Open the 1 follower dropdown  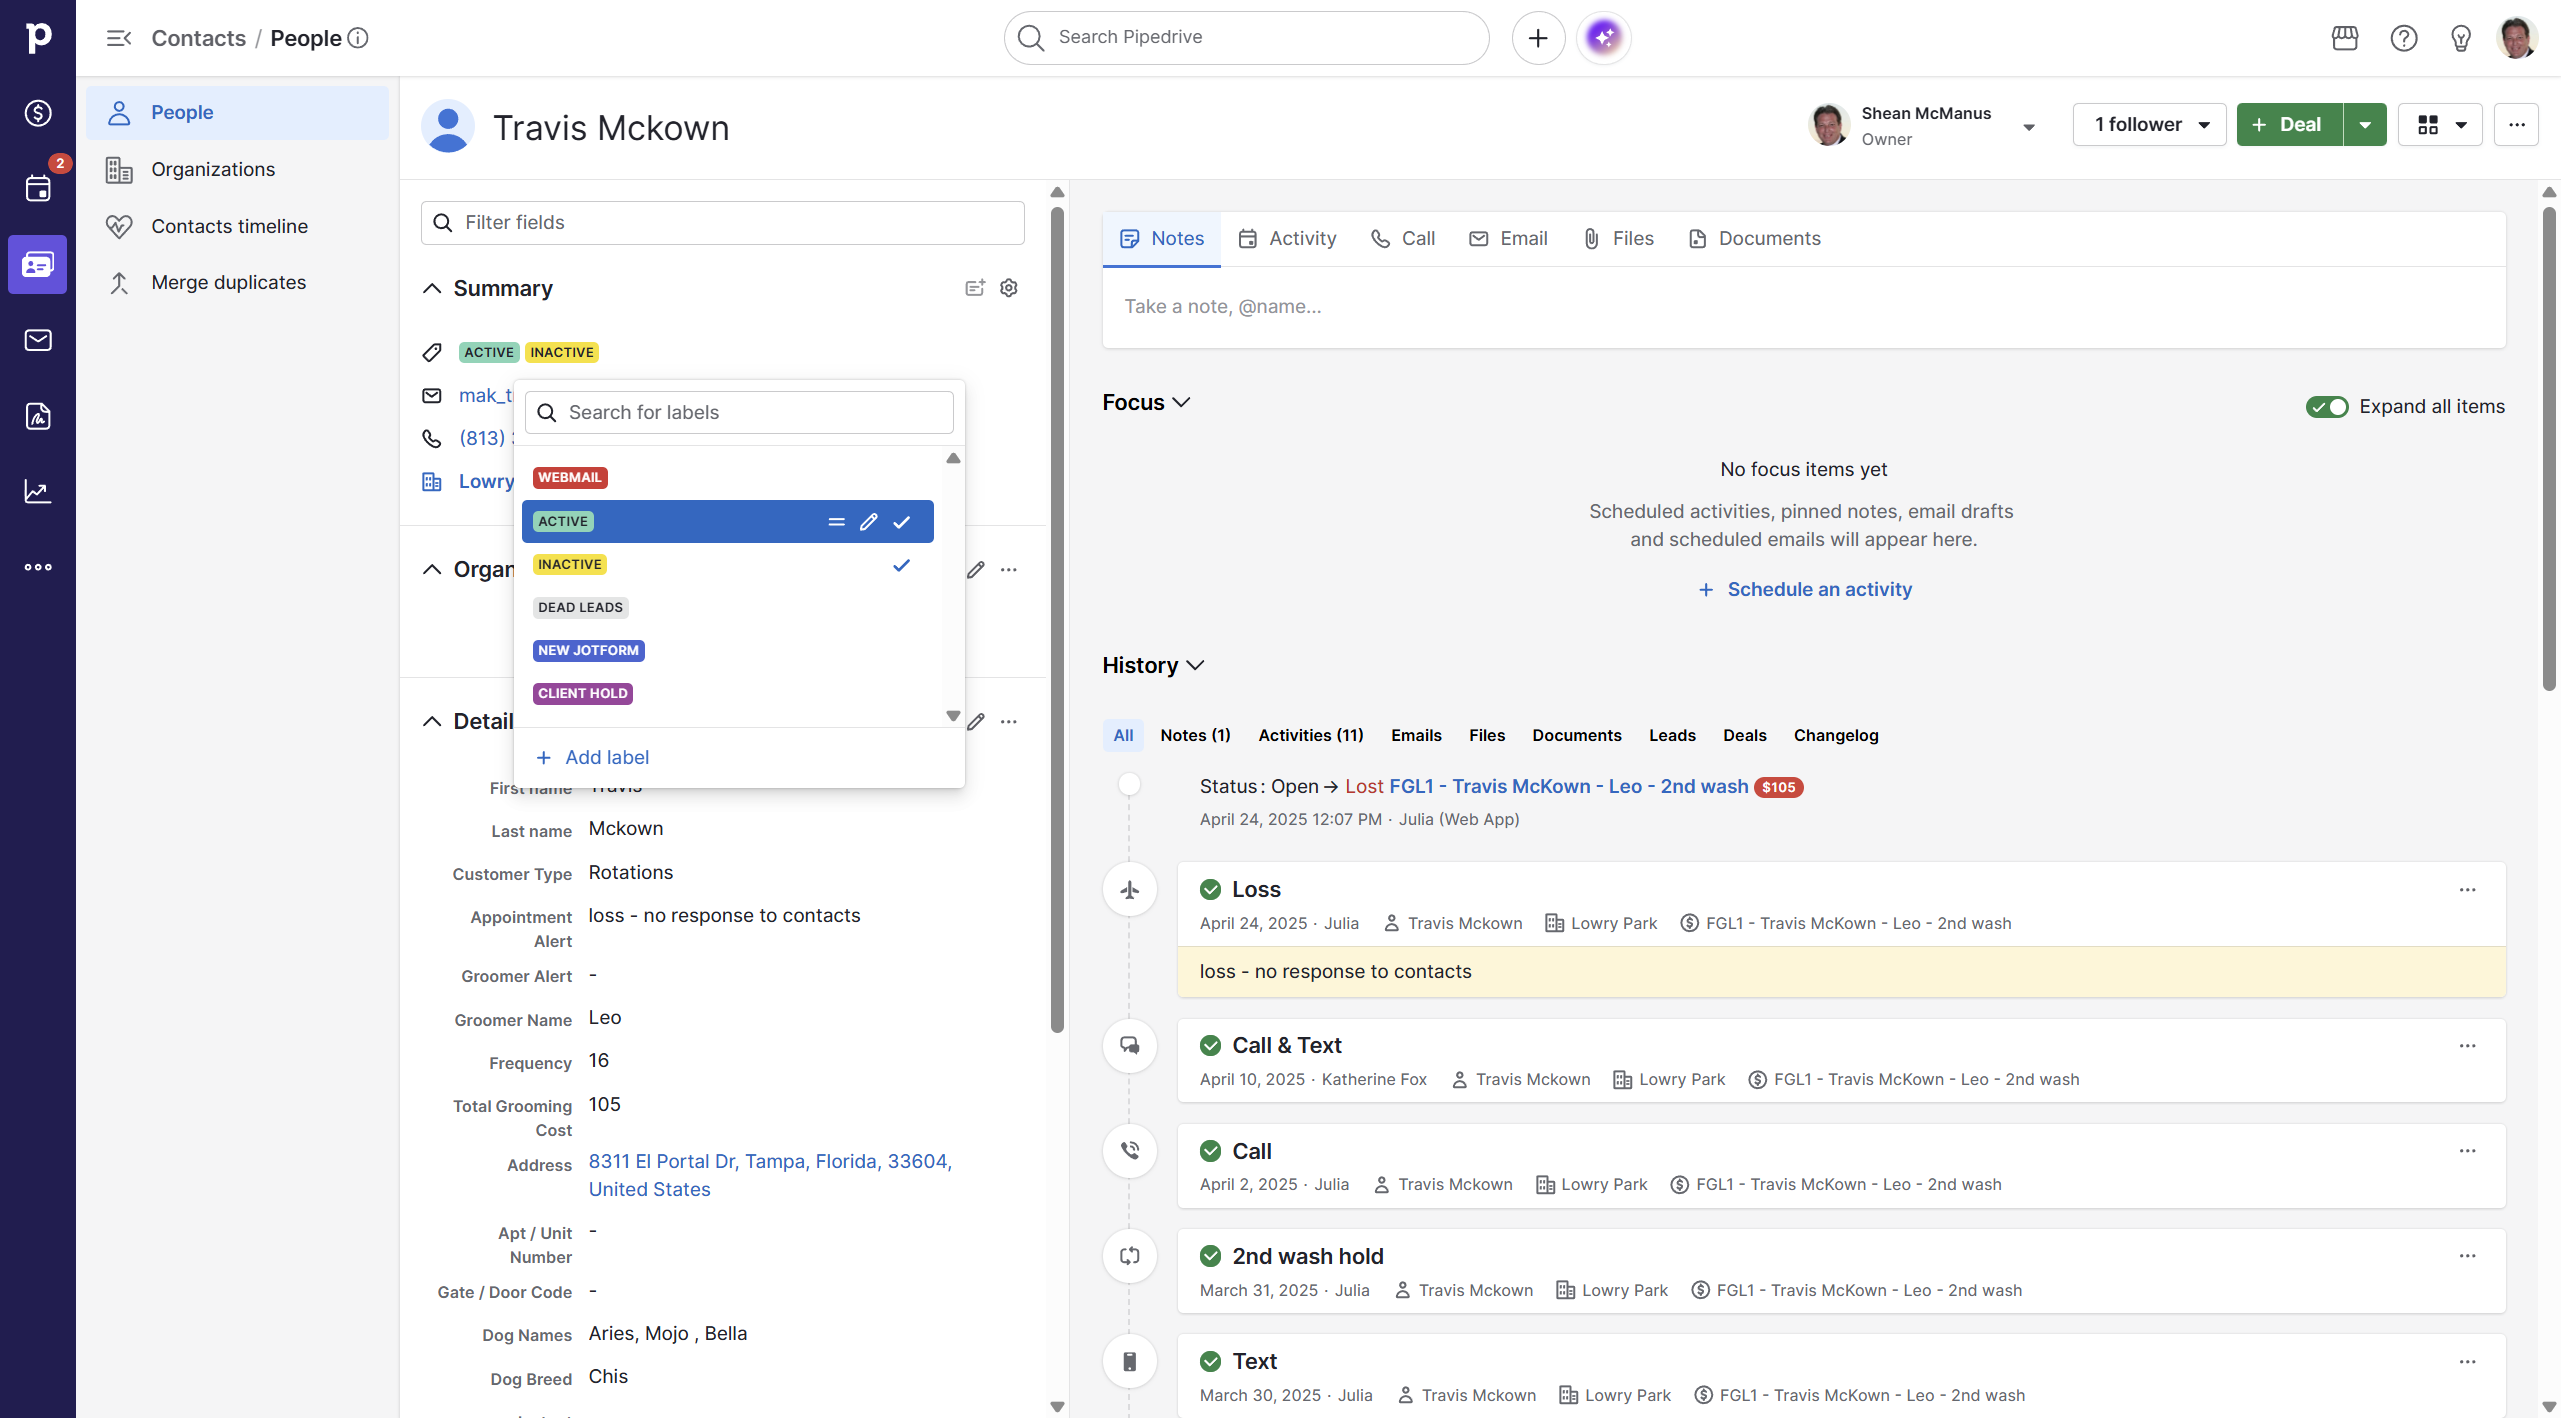click(x=2149, y=125)
